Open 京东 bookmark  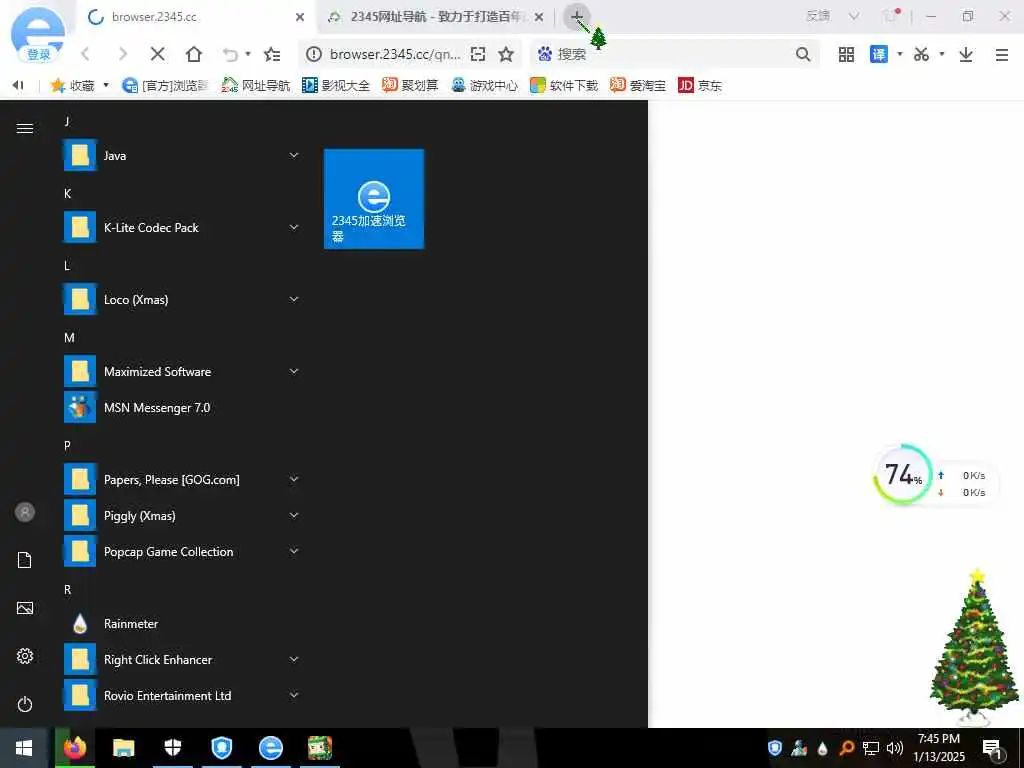[x=700, y=86]
